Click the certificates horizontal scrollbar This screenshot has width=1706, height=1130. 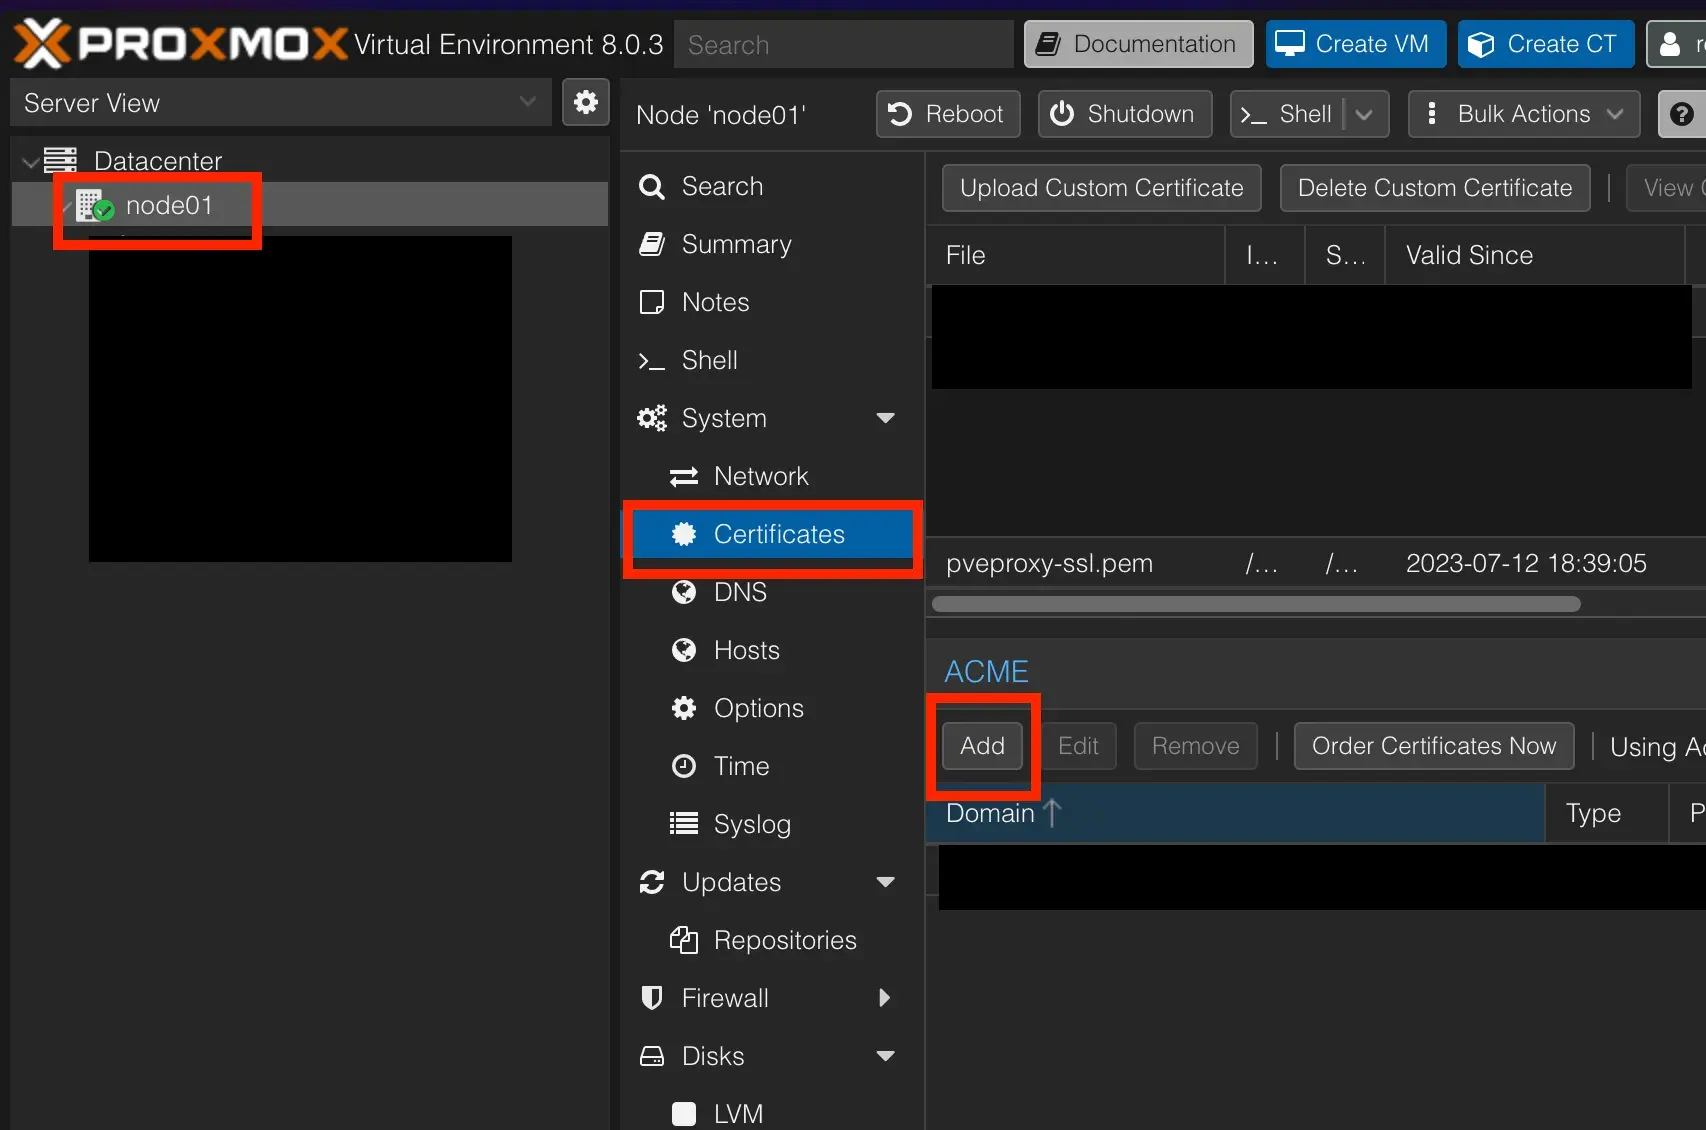click(x=1256, y=604)
